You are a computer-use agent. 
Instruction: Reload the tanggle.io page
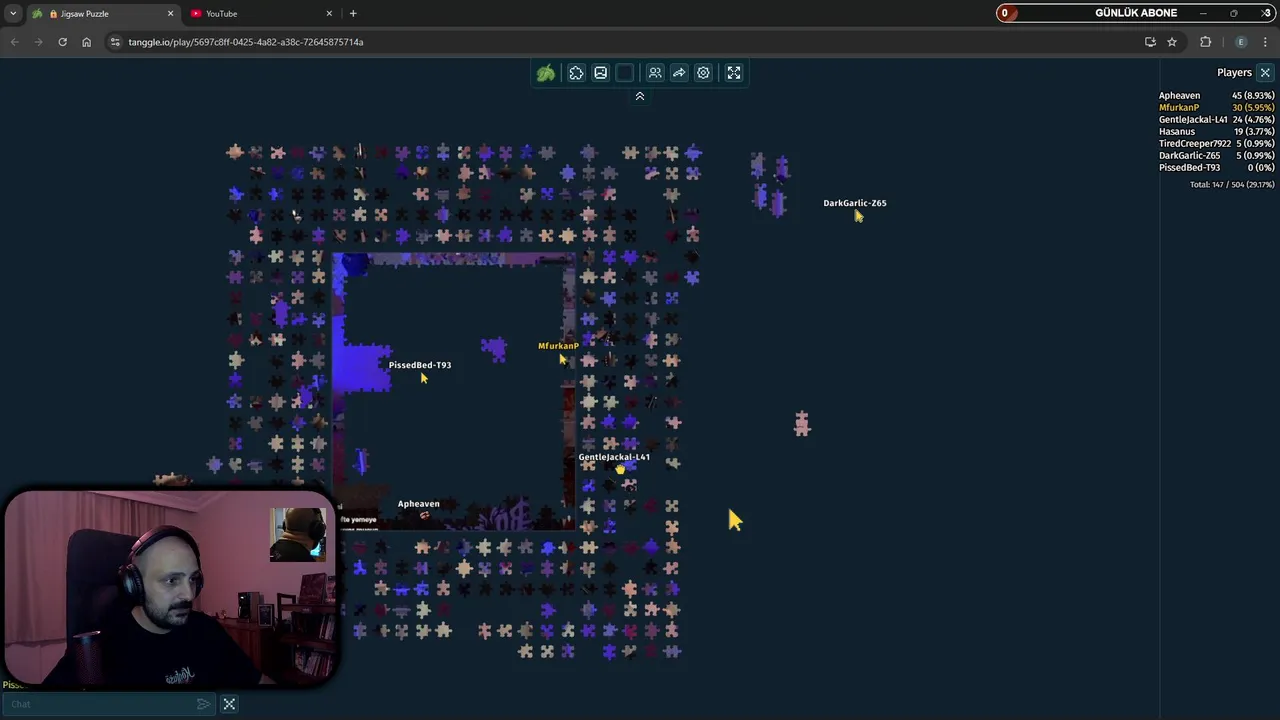pos(62,42)
